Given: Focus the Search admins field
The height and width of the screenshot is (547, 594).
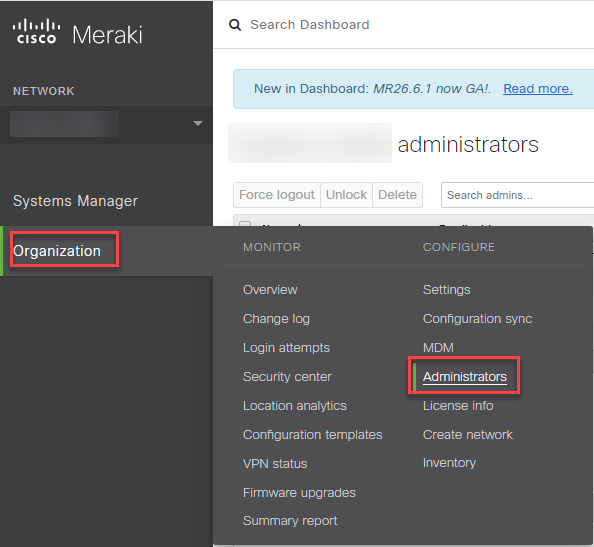Looking at the screenshot, I should pyautogui.click(x=517, y=195).
